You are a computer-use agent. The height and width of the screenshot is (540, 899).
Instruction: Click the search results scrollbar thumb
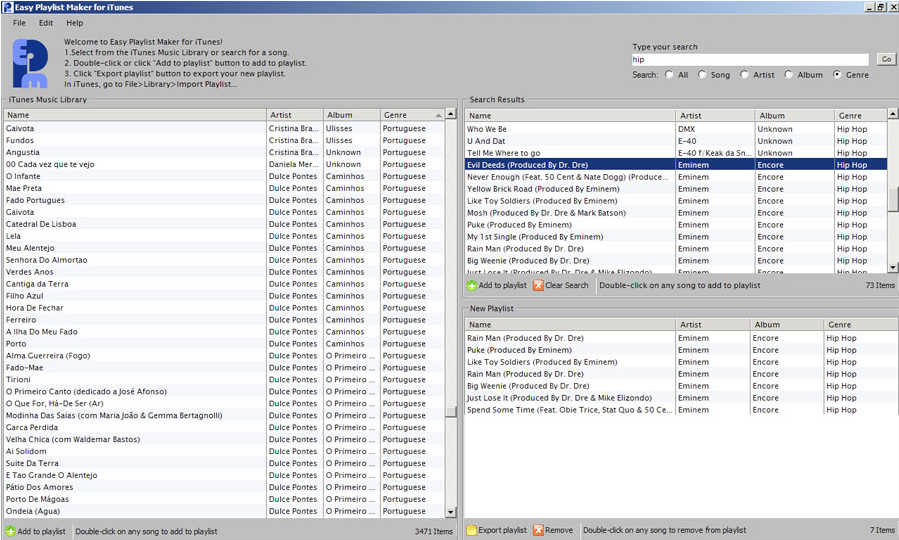[x=893, y=199]
